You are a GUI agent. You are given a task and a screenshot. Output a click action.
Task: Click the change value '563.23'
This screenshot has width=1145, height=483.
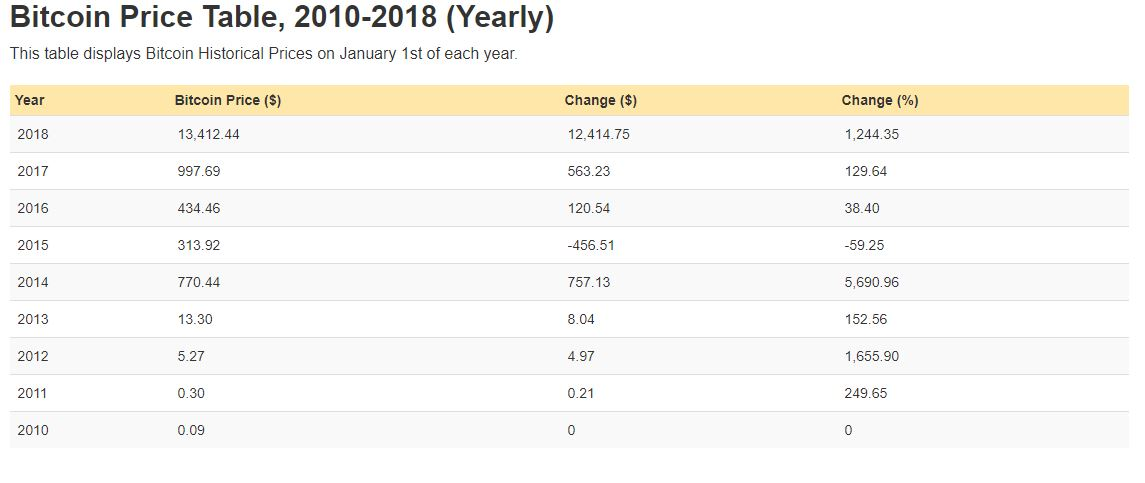(x=589, y=172)
